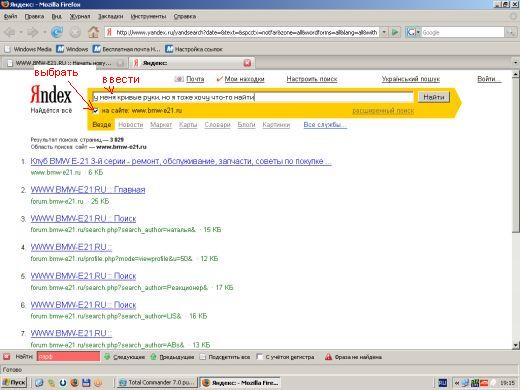Click the search button beside the Google field
Viewport: 520px width, 390px height.
tap(510, 32)
